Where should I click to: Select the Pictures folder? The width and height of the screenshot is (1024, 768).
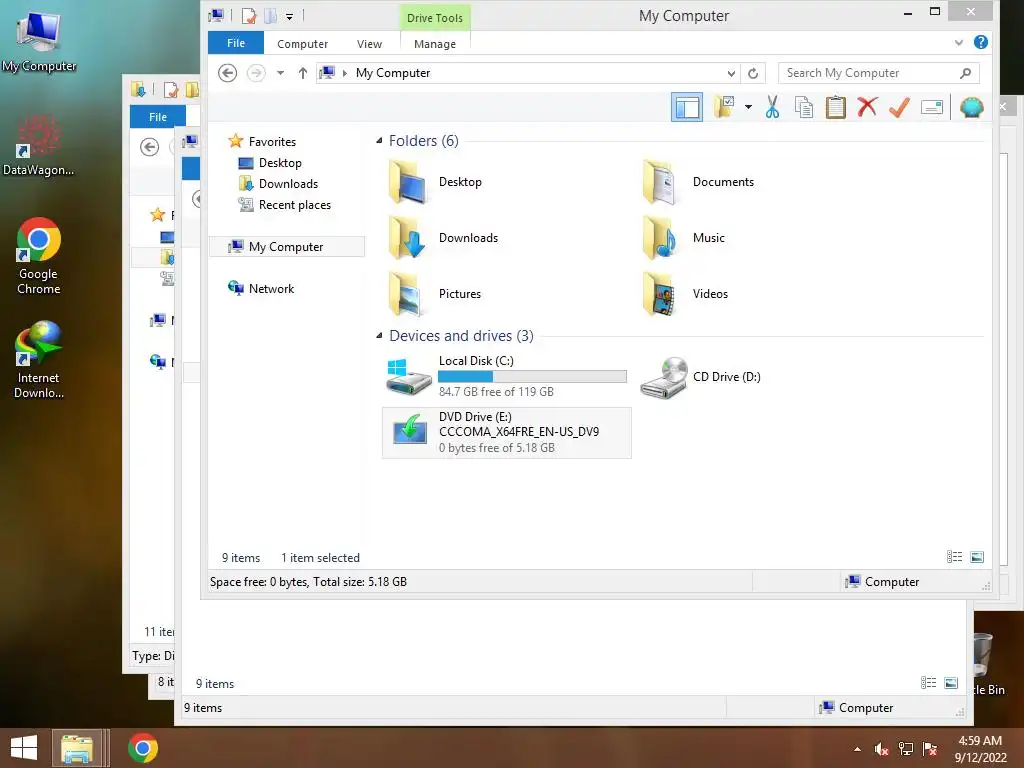point(434,294)
